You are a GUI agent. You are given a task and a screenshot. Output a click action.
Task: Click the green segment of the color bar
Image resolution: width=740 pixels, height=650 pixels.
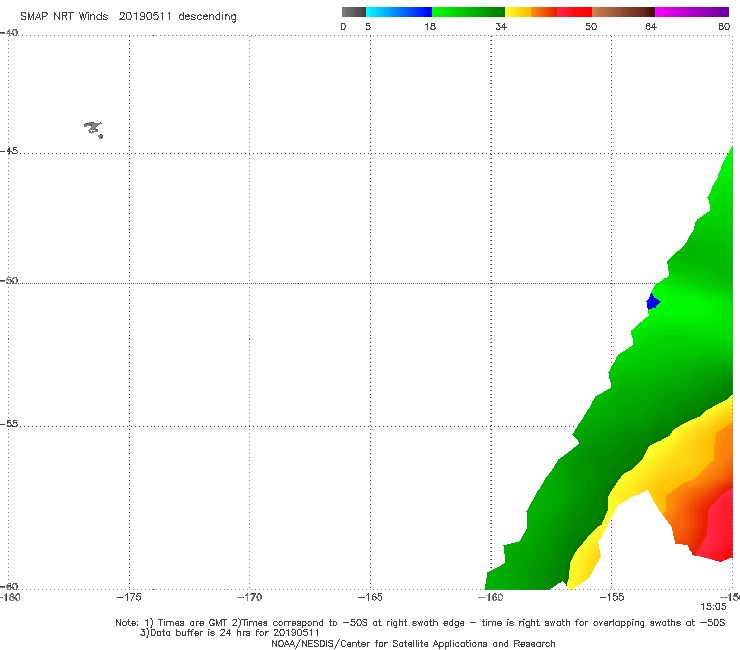[469, 12]
